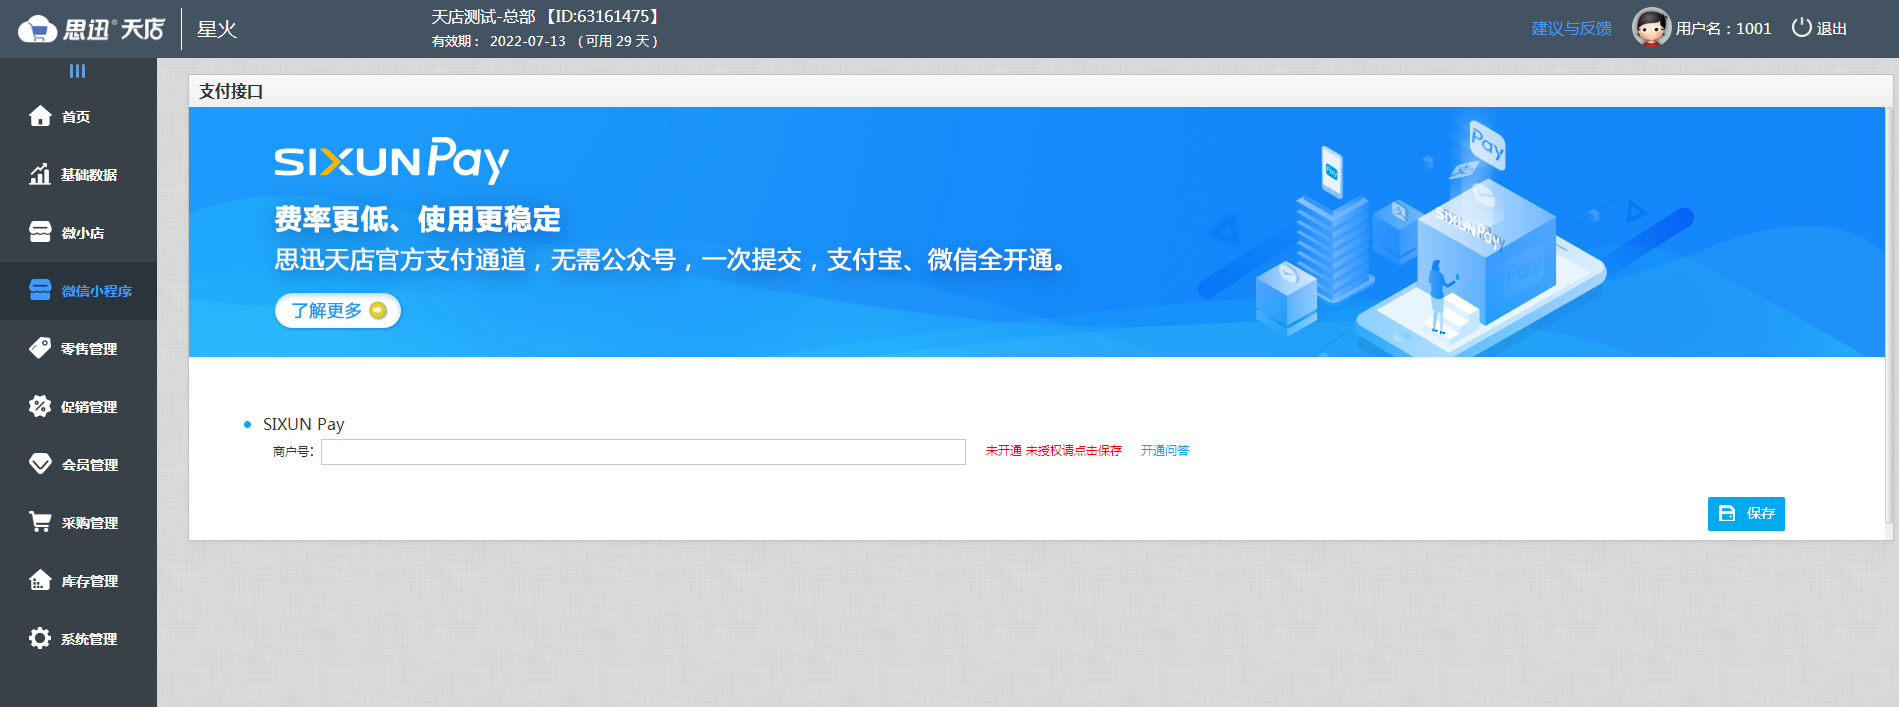Click the 天店测试-总部 ID text
The width and height of the screenshot is (1899, 707).
[x=546, y=17]
